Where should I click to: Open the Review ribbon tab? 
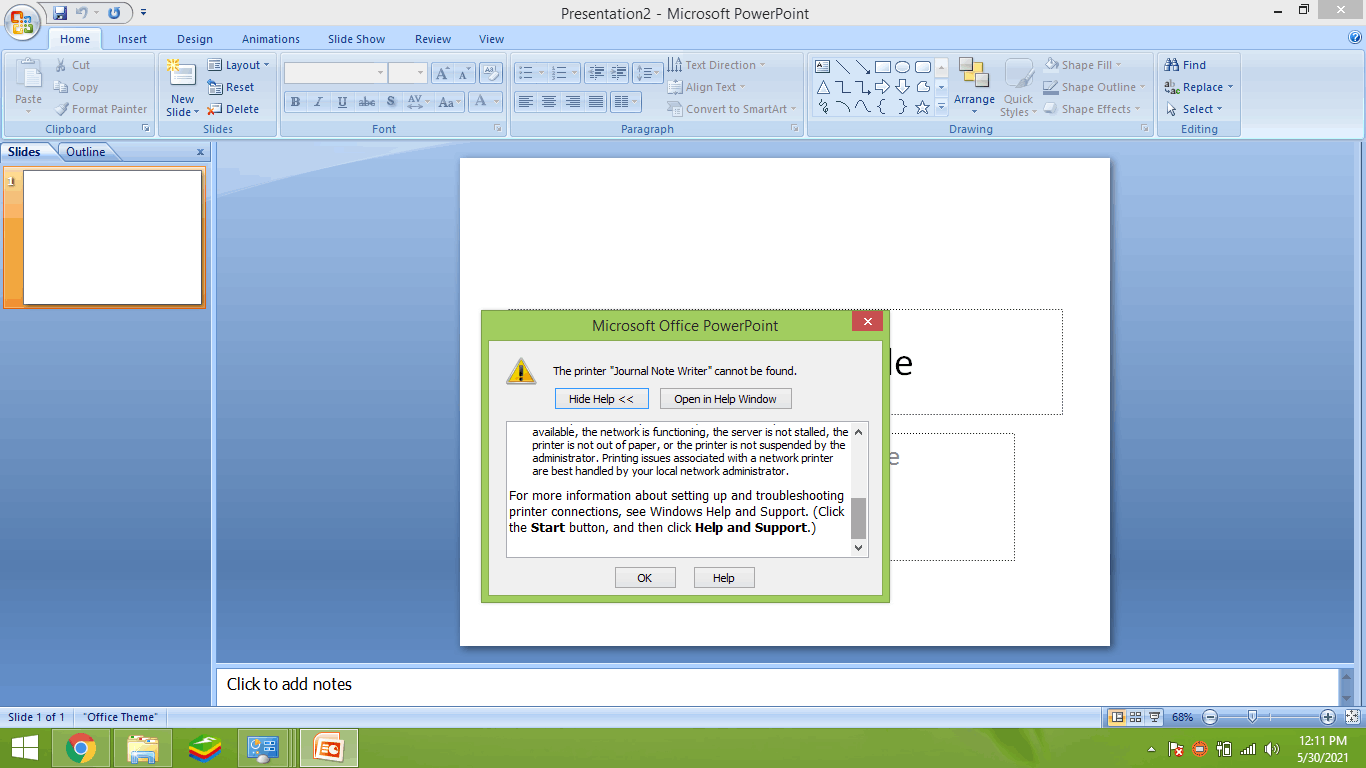[433, 39]
